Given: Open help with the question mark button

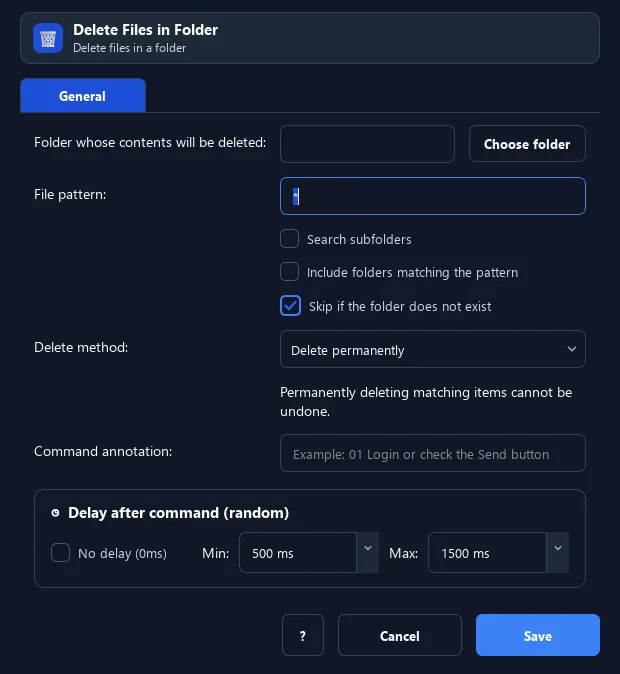Looking at the screenshot, I should point(303,635).
